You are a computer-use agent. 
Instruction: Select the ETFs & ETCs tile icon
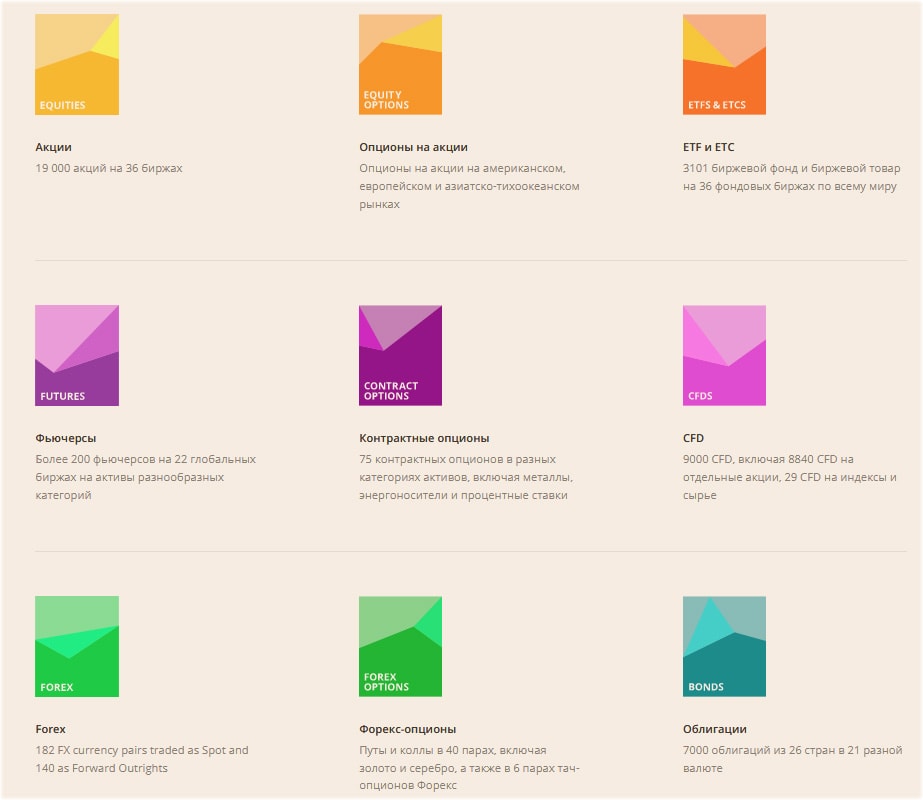[x=724, y=64]
